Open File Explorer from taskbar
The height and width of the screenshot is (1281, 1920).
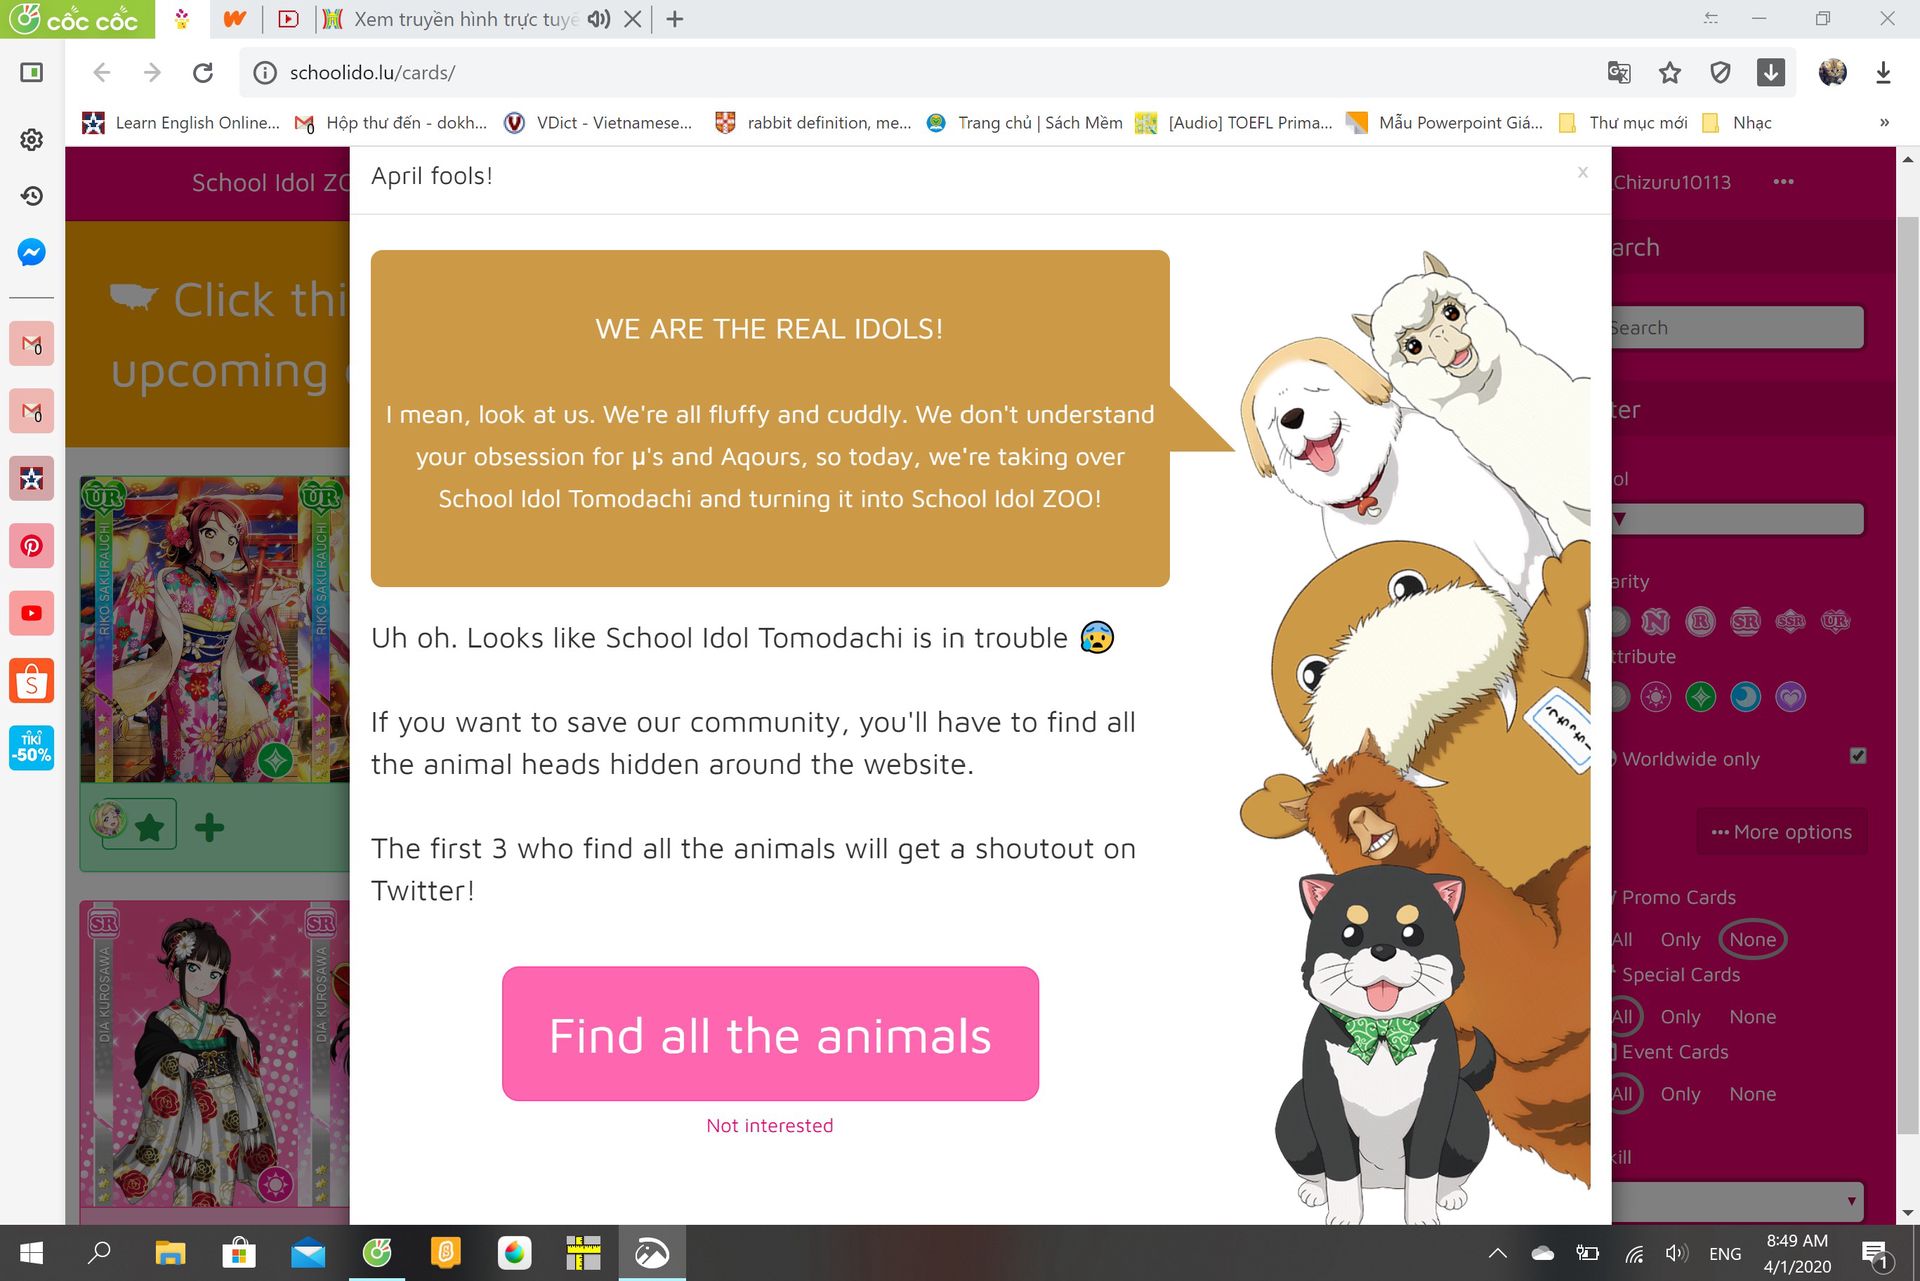point(170,1253)
